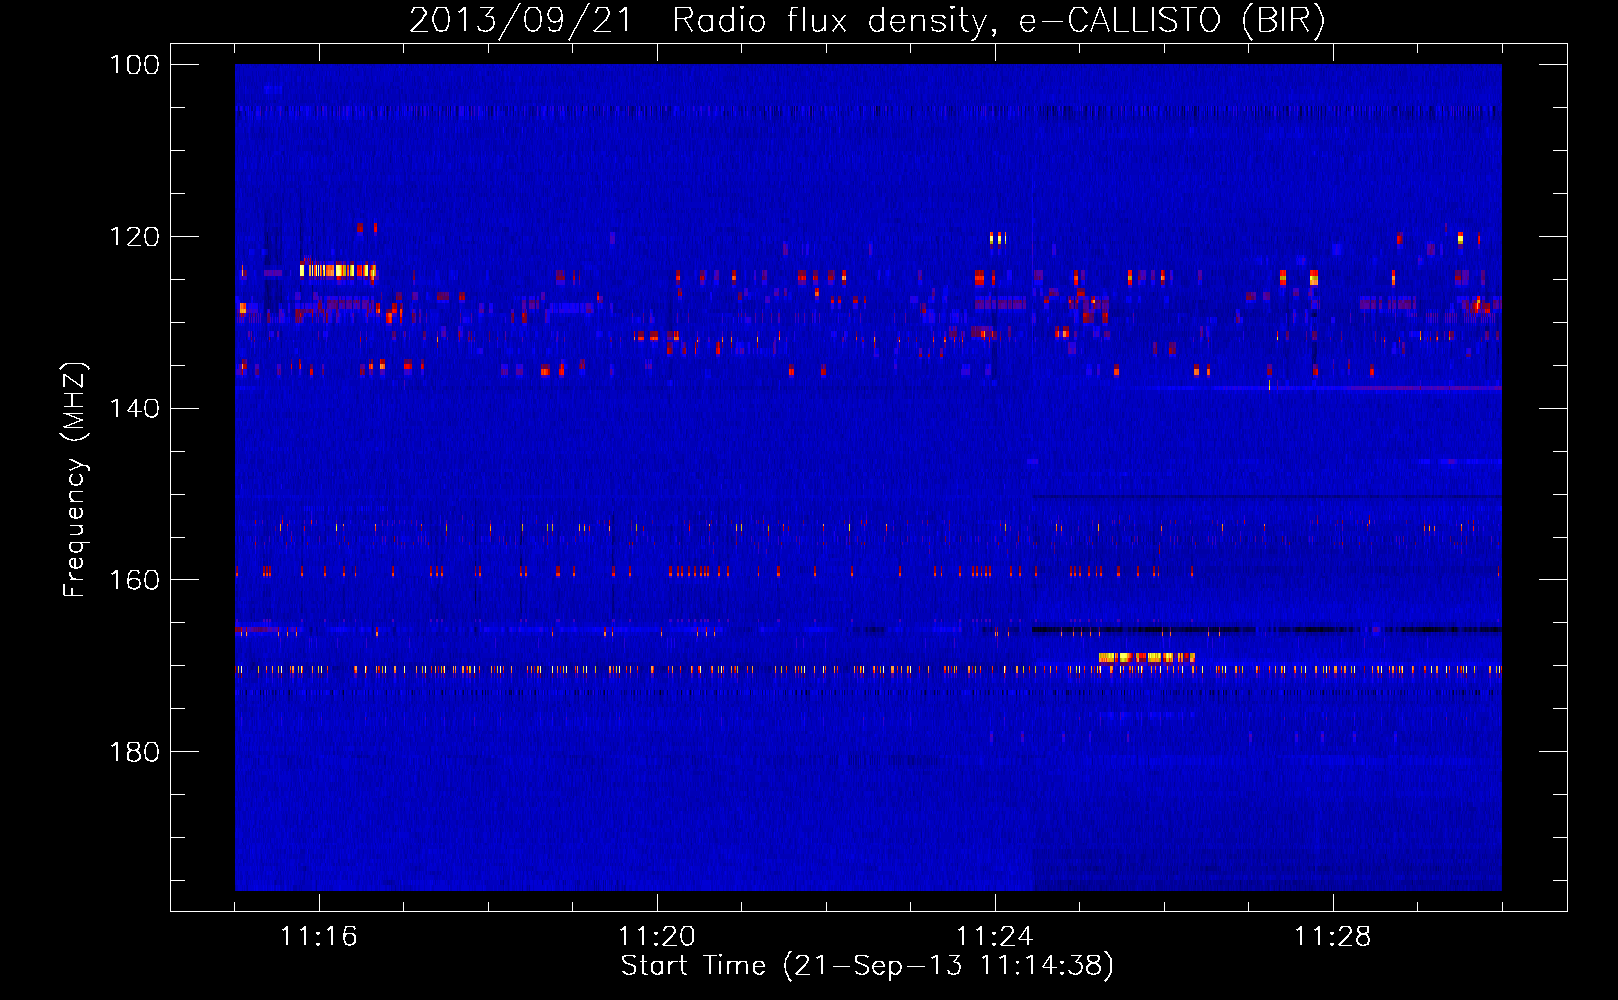
Task: Click the 'Start Time (21-Sep-13 11:14:38)' label
Action: click(867, 966)
